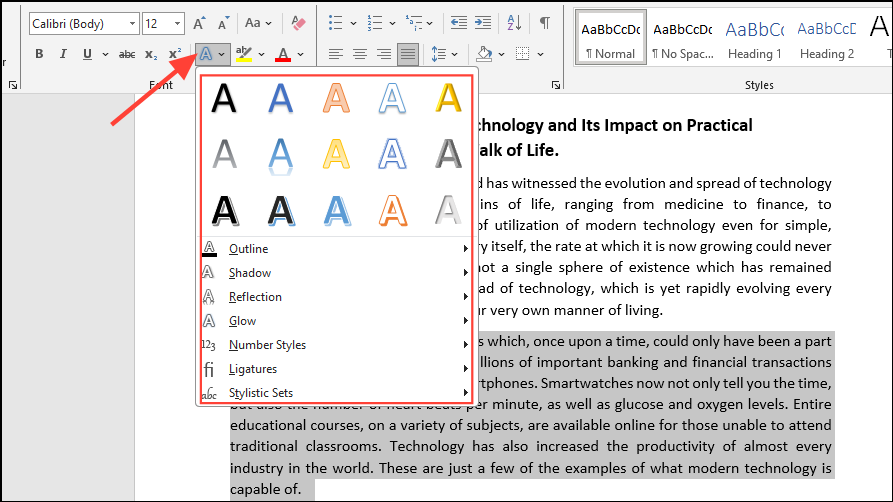This screenshot has height=502, width=893.
Task: Toggle Bold formatting
Action: (40, 54)
